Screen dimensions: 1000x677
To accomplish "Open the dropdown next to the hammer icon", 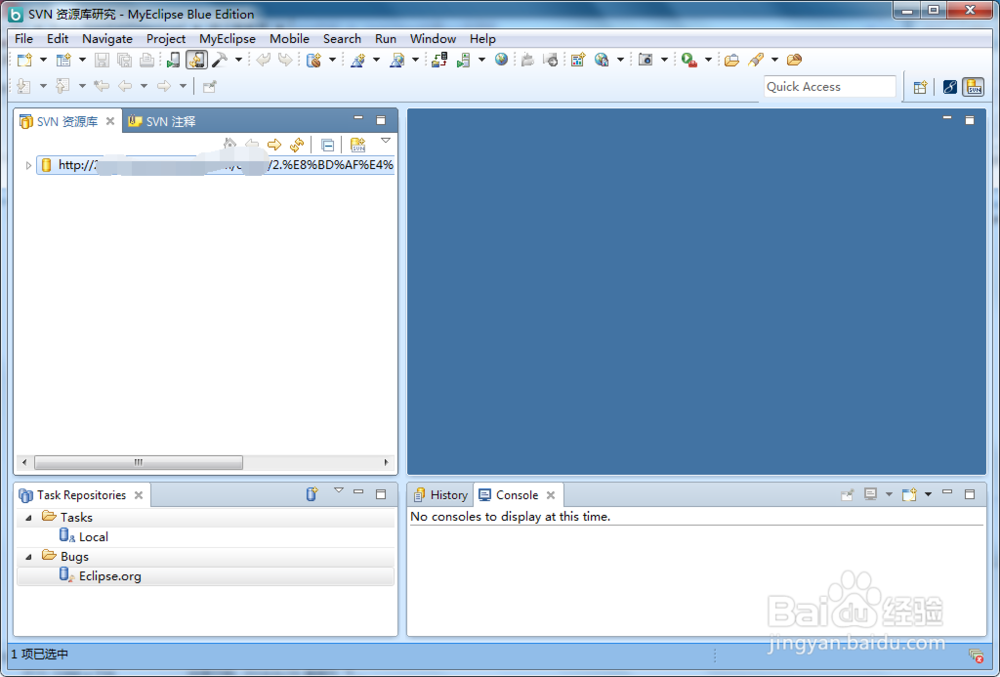I will (x=239, y=60).
